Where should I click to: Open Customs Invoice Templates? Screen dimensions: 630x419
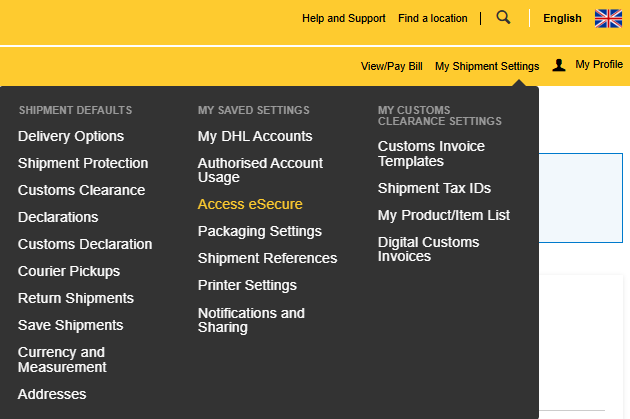(x=431, y=154)
